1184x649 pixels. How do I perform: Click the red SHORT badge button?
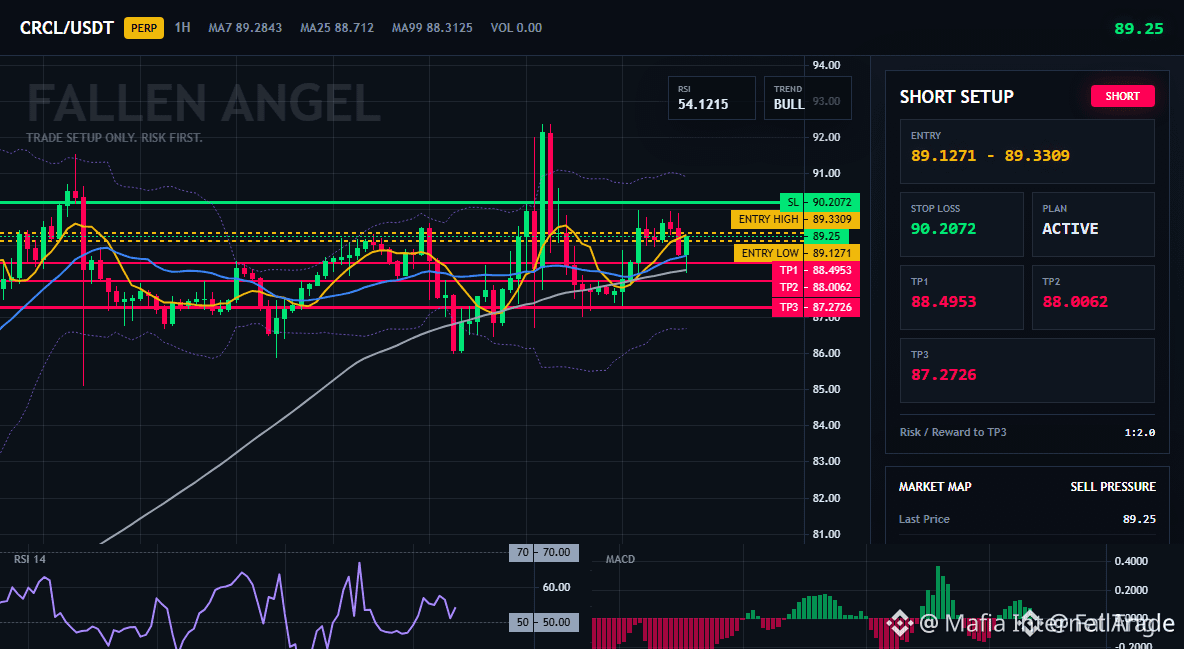tap(1122, 96)
